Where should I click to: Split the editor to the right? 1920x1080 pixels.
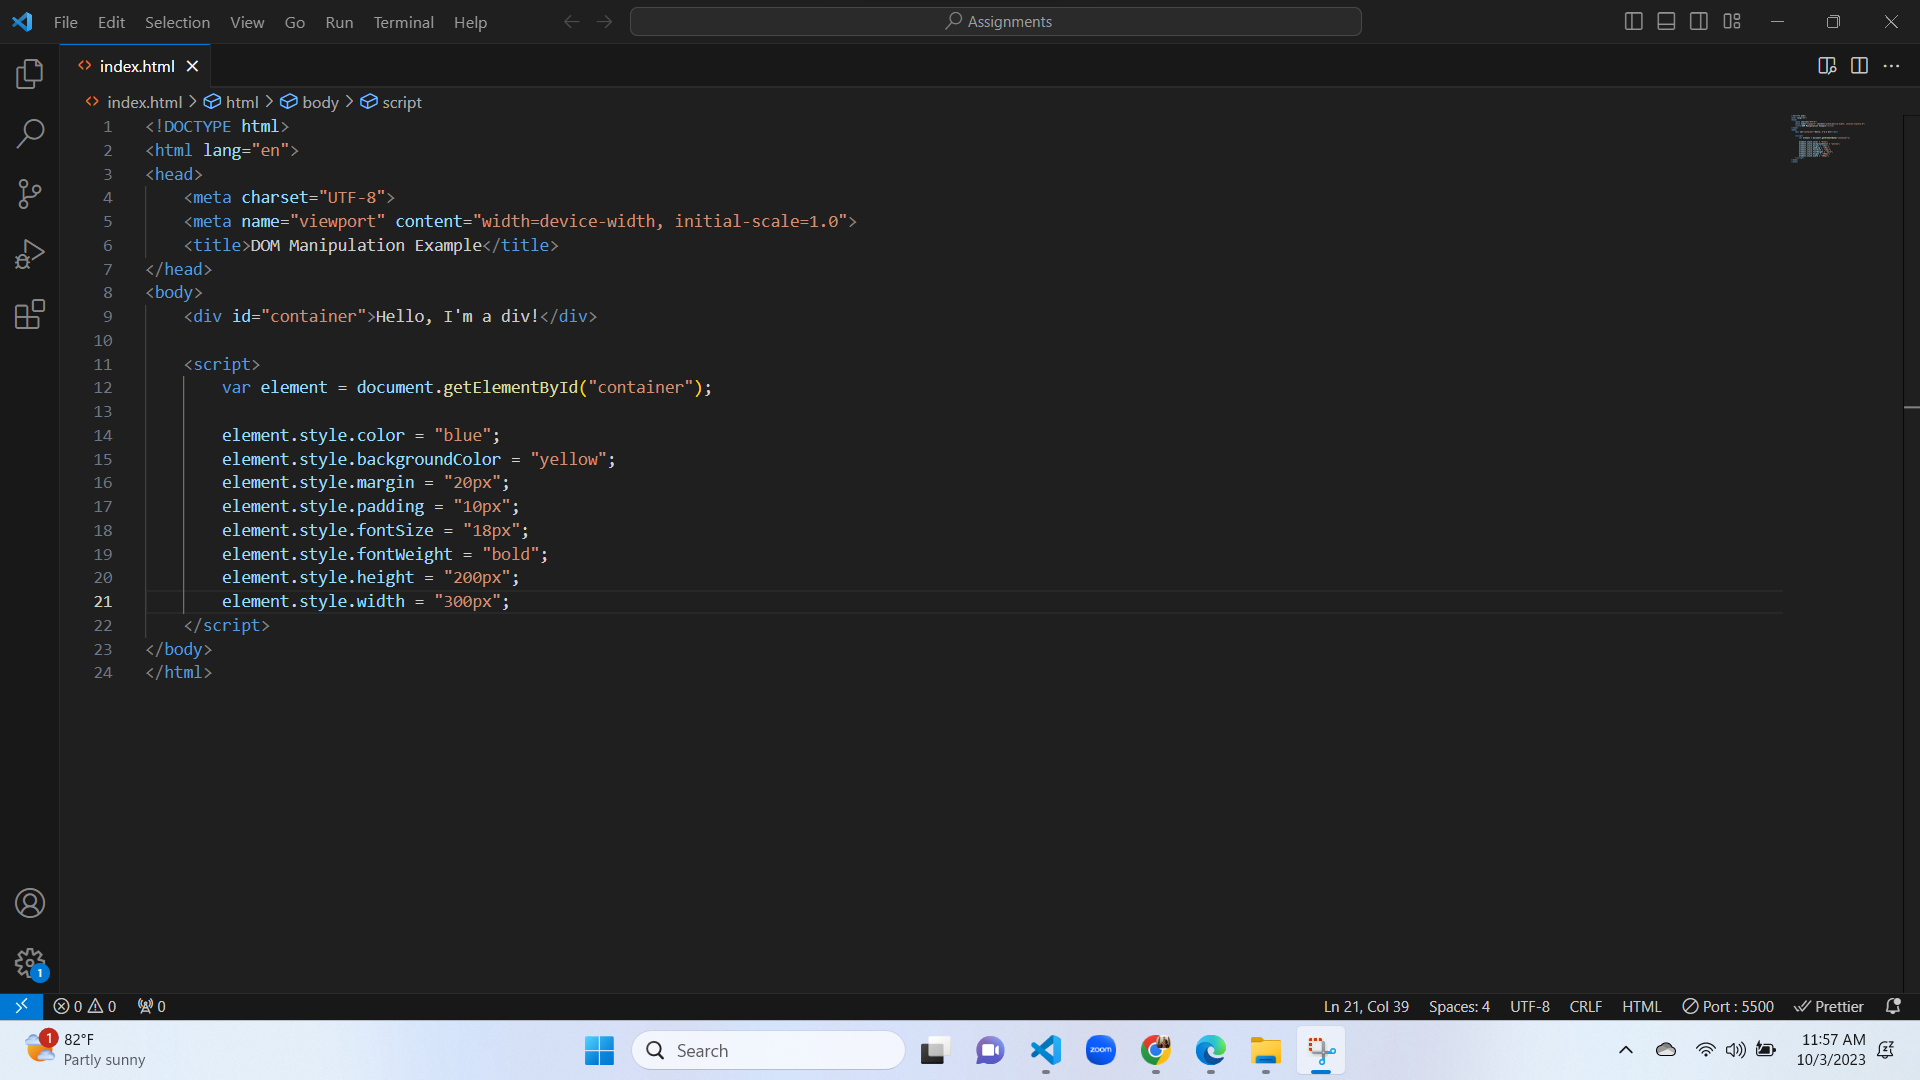pos(1860,66)
